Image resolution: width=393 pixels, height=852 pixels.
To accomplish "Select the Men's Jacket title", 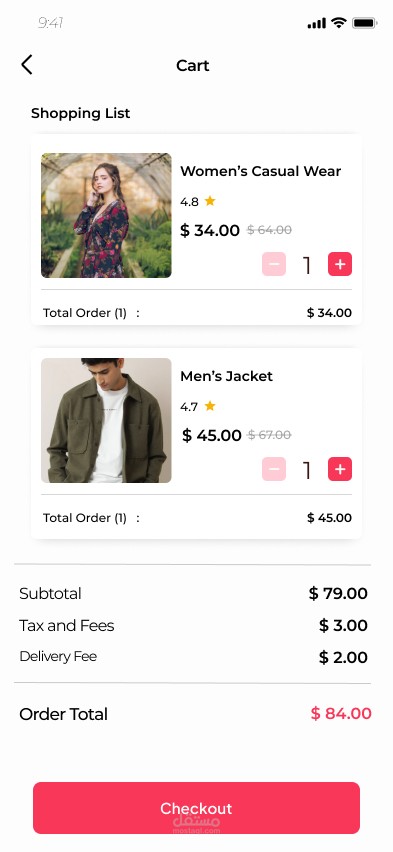I will (226, 376).
